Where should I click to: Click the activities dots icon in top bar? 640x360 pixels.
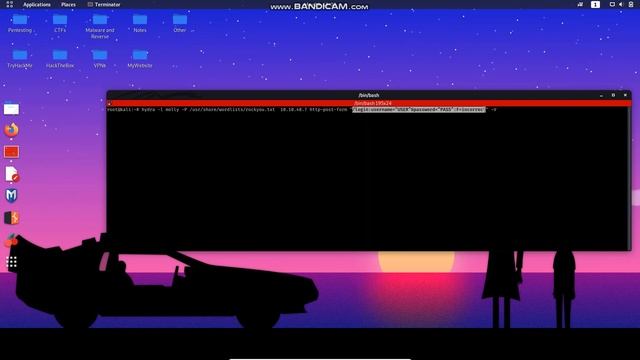click(x=10, y=4)
